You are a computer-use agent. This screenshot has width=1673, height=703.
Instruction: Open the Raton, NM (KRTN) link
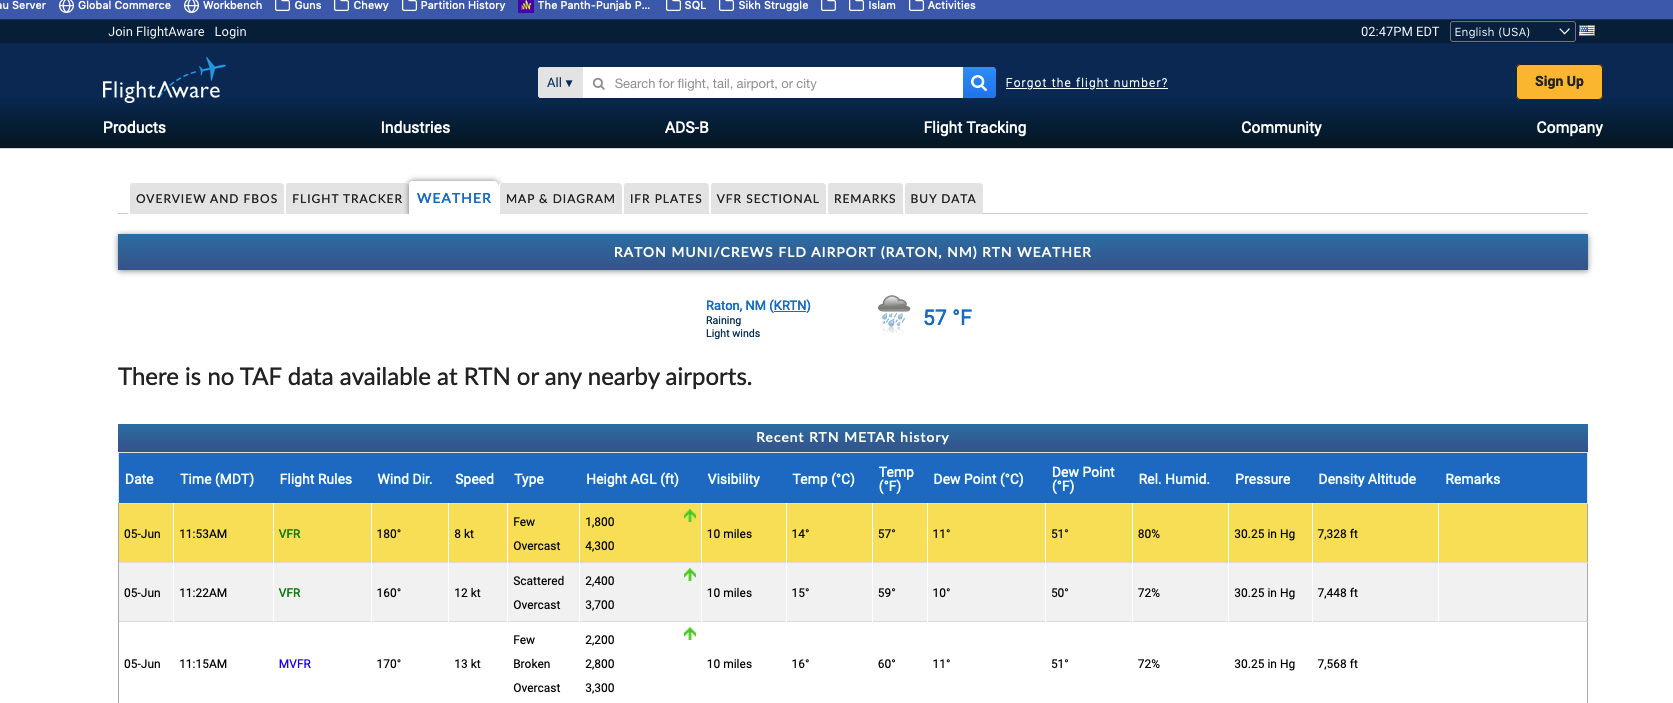(x=757, y=306)
